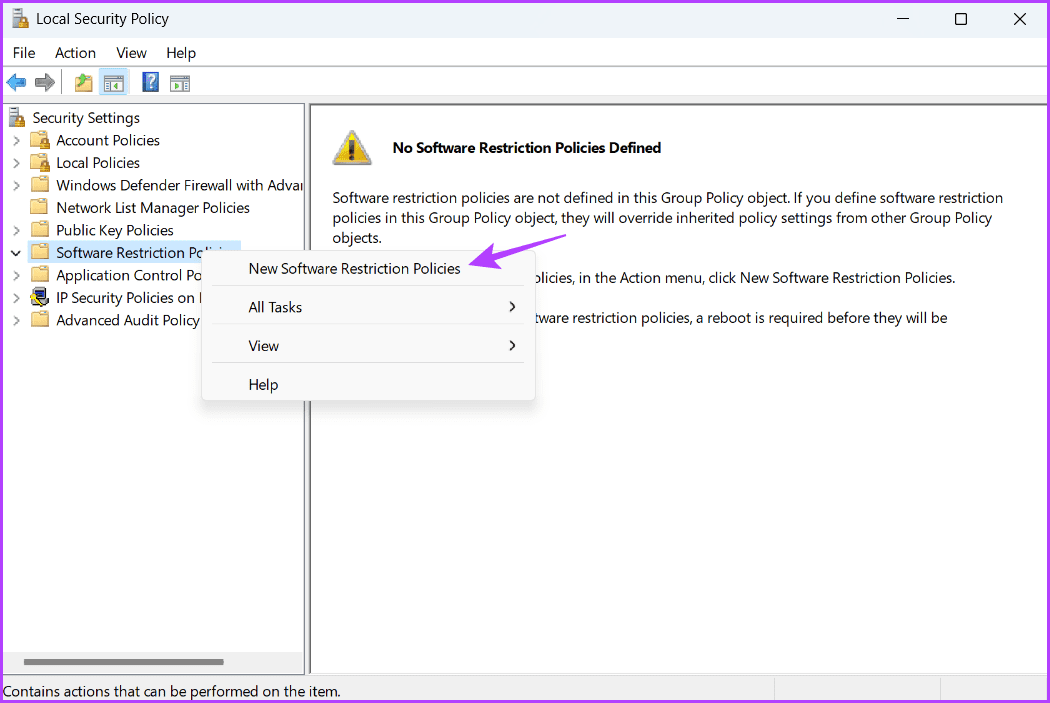Open the View menu in the menu bar

(x=131, y=53)
